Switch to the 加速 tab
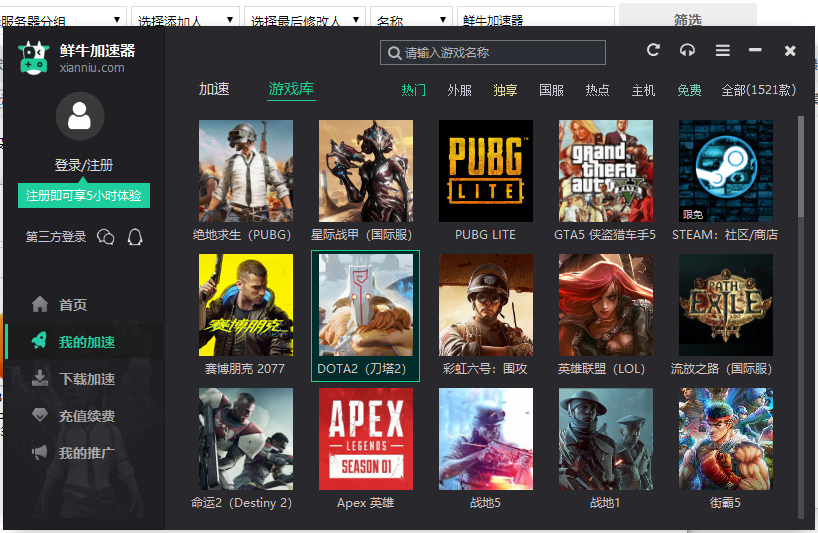This screenshot has width=818, height=533. tap(214, 89)
